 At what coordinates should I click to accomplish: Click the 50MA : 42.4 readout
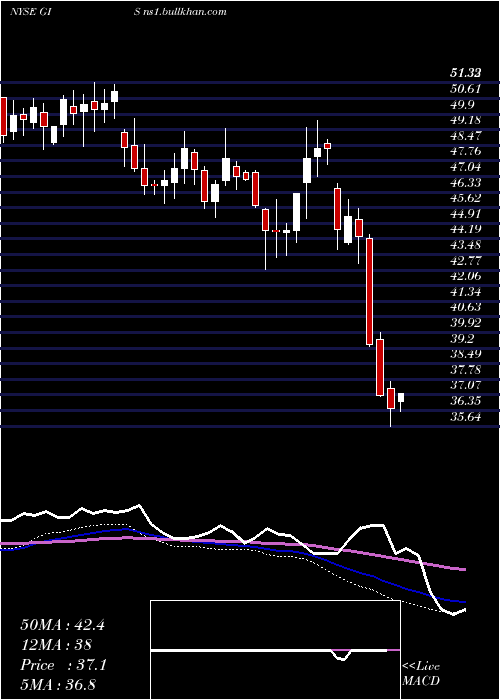62,625
